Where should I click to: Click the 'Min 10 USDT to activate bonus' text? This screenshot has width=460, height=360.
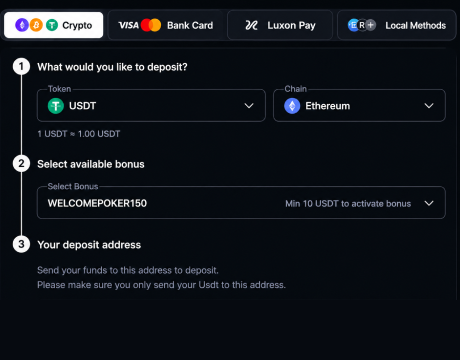[348, 204]
